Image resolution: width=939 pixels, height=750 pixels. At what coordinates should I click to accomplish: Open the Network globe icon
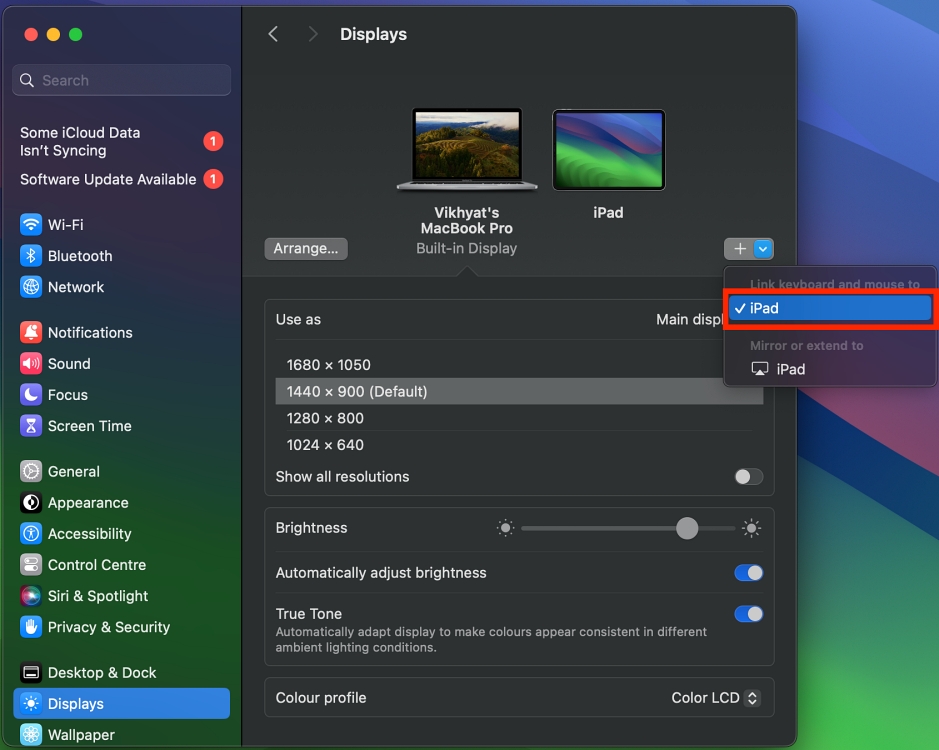[x=31, y=287]
